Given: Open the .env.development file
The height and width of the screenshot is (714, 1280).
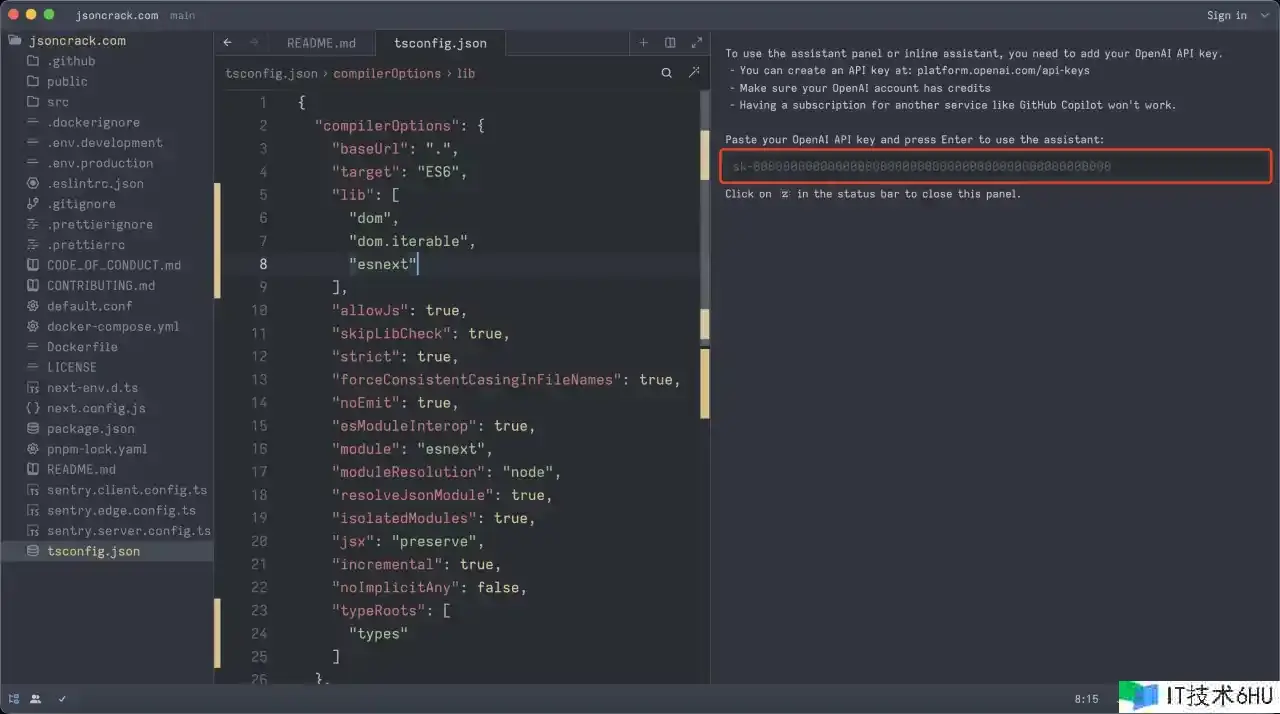Looking at the screenshot, I should tap(107, 143).
